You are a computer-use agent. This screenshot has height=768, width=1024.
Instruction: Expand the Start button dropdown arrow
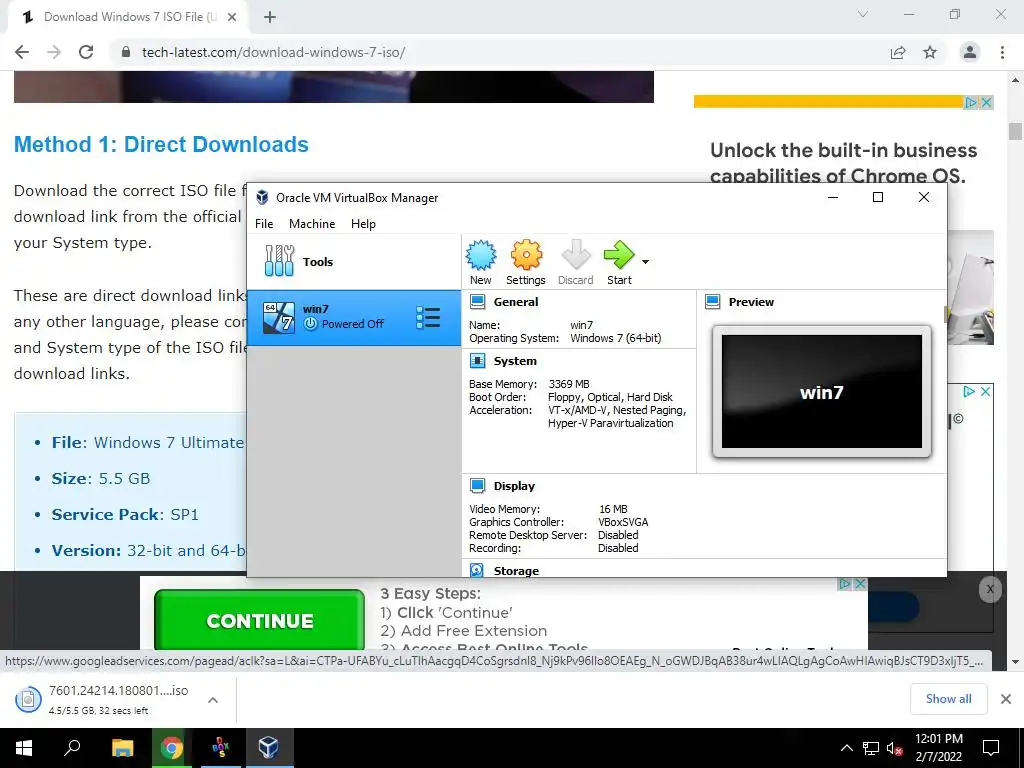click(x=645, y=262)
